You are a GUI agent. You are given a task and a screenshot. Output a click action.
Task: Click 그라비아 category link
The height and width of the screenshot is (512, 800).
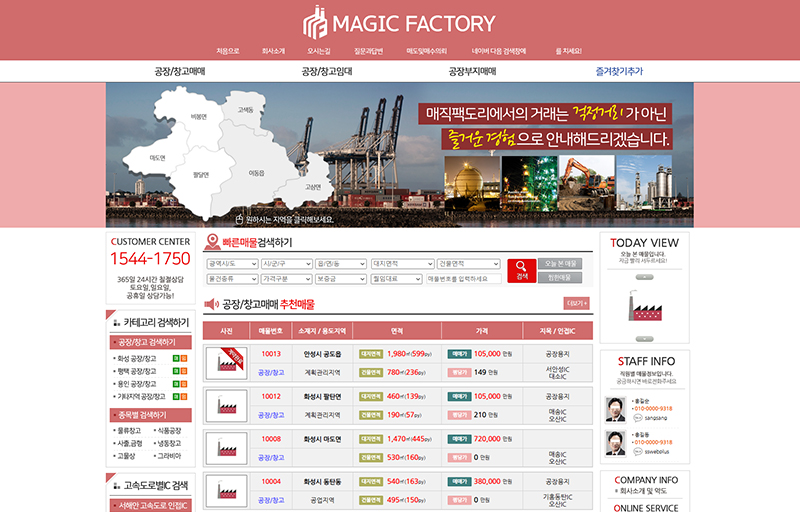[169, 456]
